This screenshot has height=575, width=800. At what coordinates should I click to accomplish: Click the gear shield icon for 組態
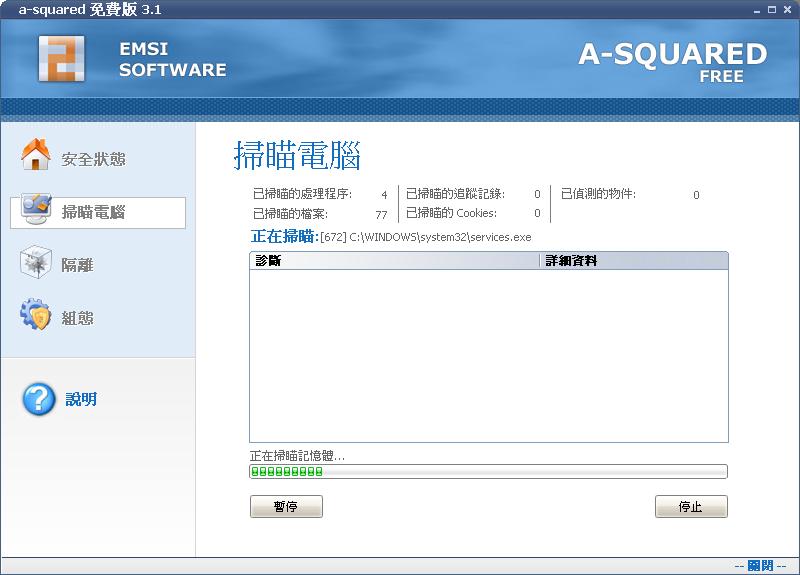point(36,314)
